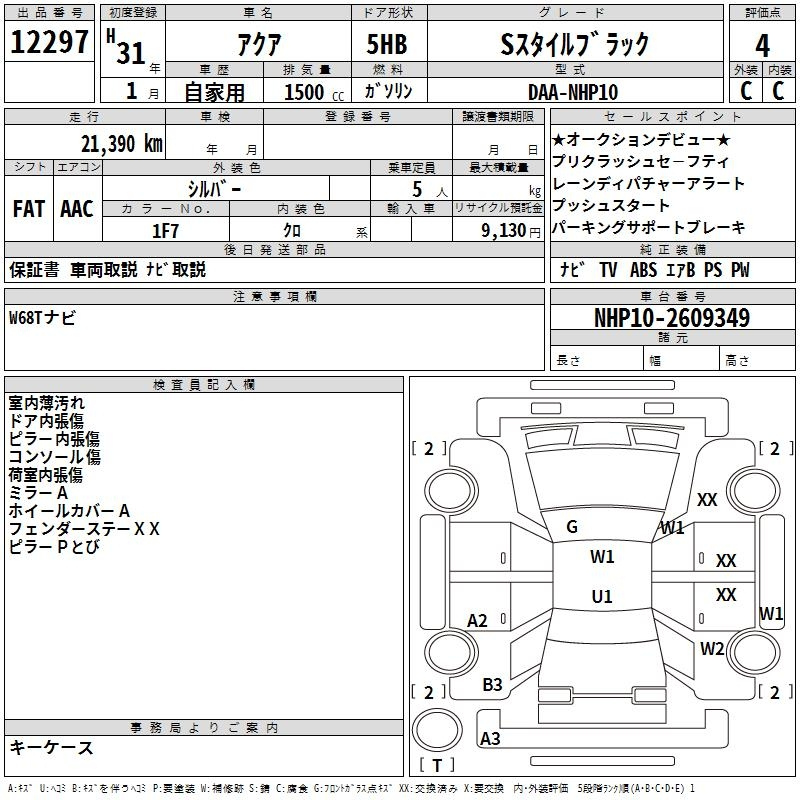Screen dimensions: 800x800
Task: Select the model code DAA-NHP10
Action: [573, 92]
